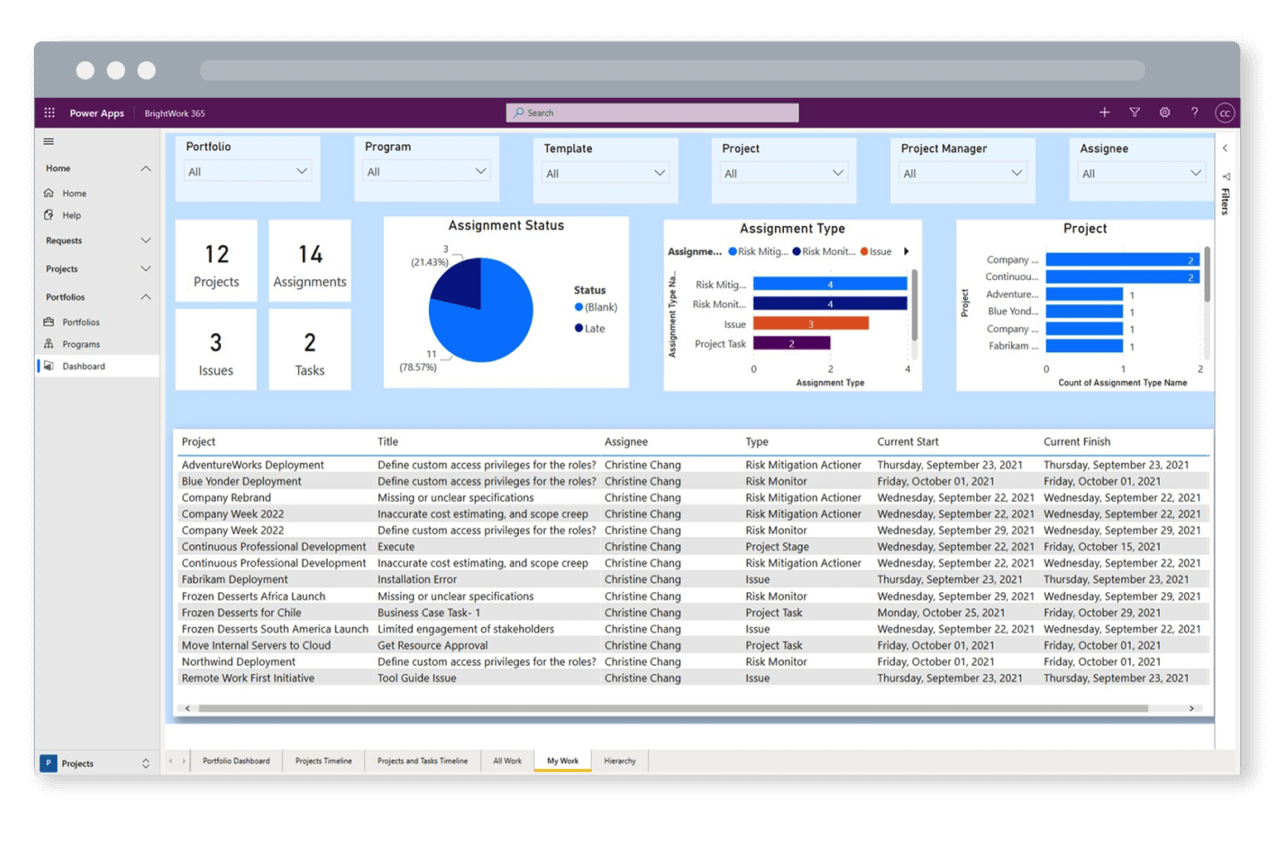Open the Help question mark icon
1280x848 pixels.
tap(1194, 112)
